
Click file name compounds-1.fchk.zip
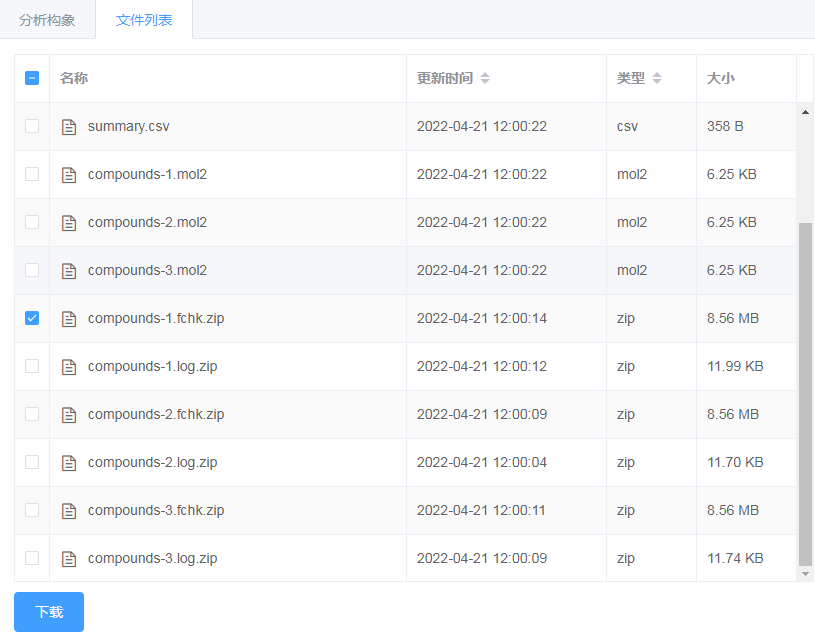156,318
